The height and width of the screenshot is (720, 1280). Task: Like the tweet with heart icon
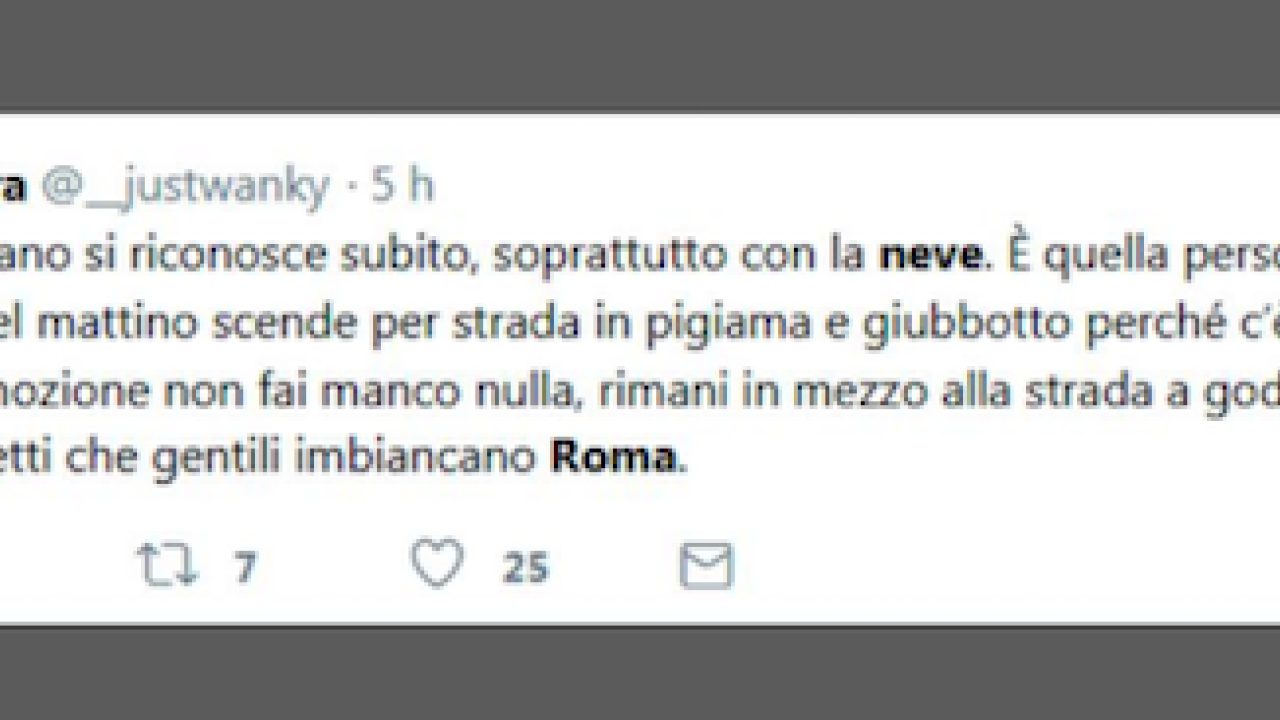[x=438, y=564]
